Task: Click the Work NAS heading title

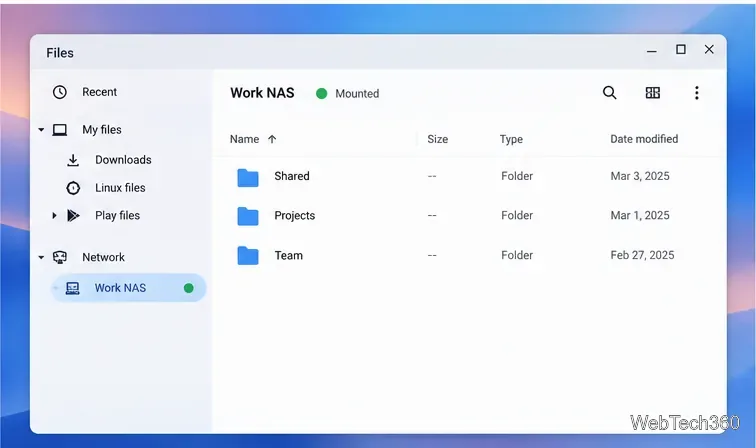Action: point(262,93)
